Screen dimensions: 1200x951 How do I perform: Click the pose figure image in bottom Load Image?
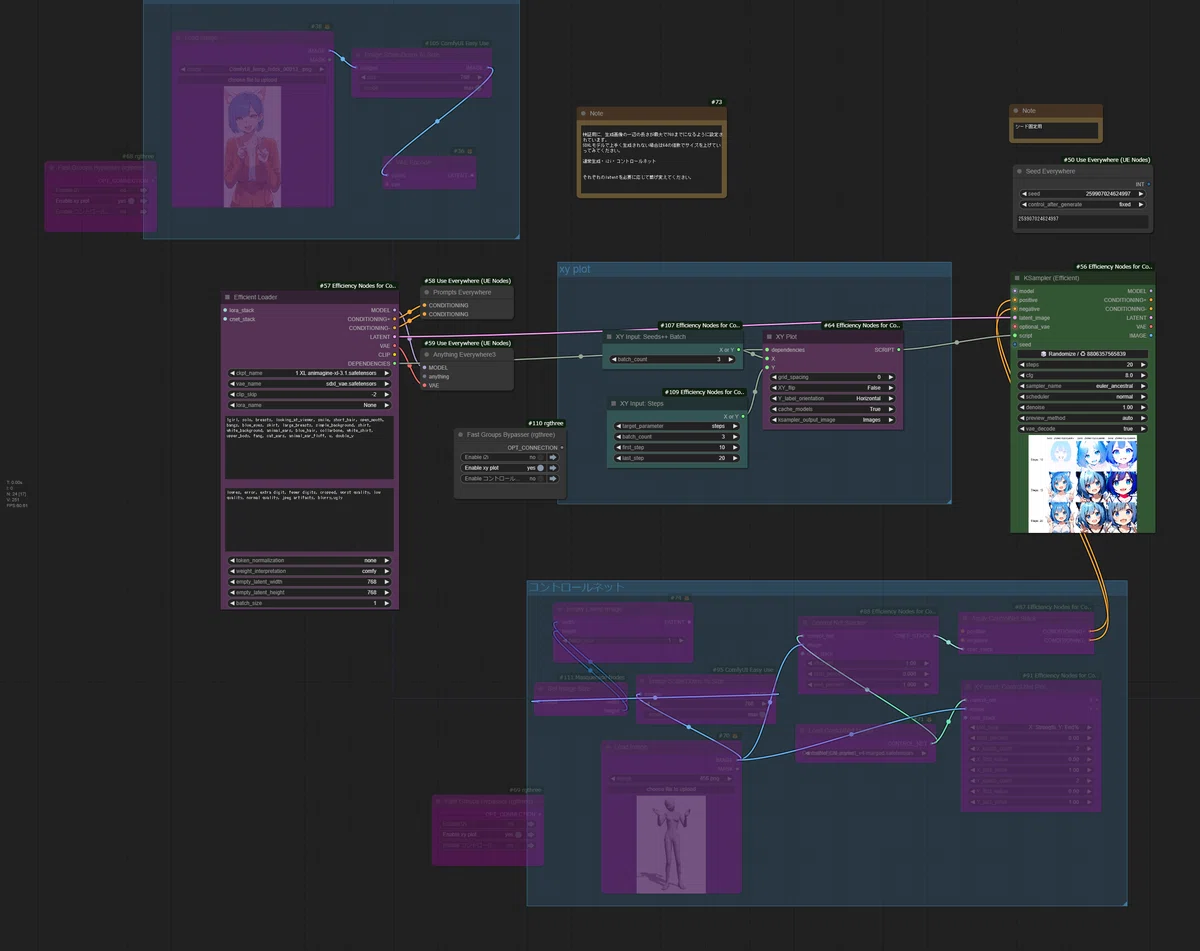[x=671, y=843]
